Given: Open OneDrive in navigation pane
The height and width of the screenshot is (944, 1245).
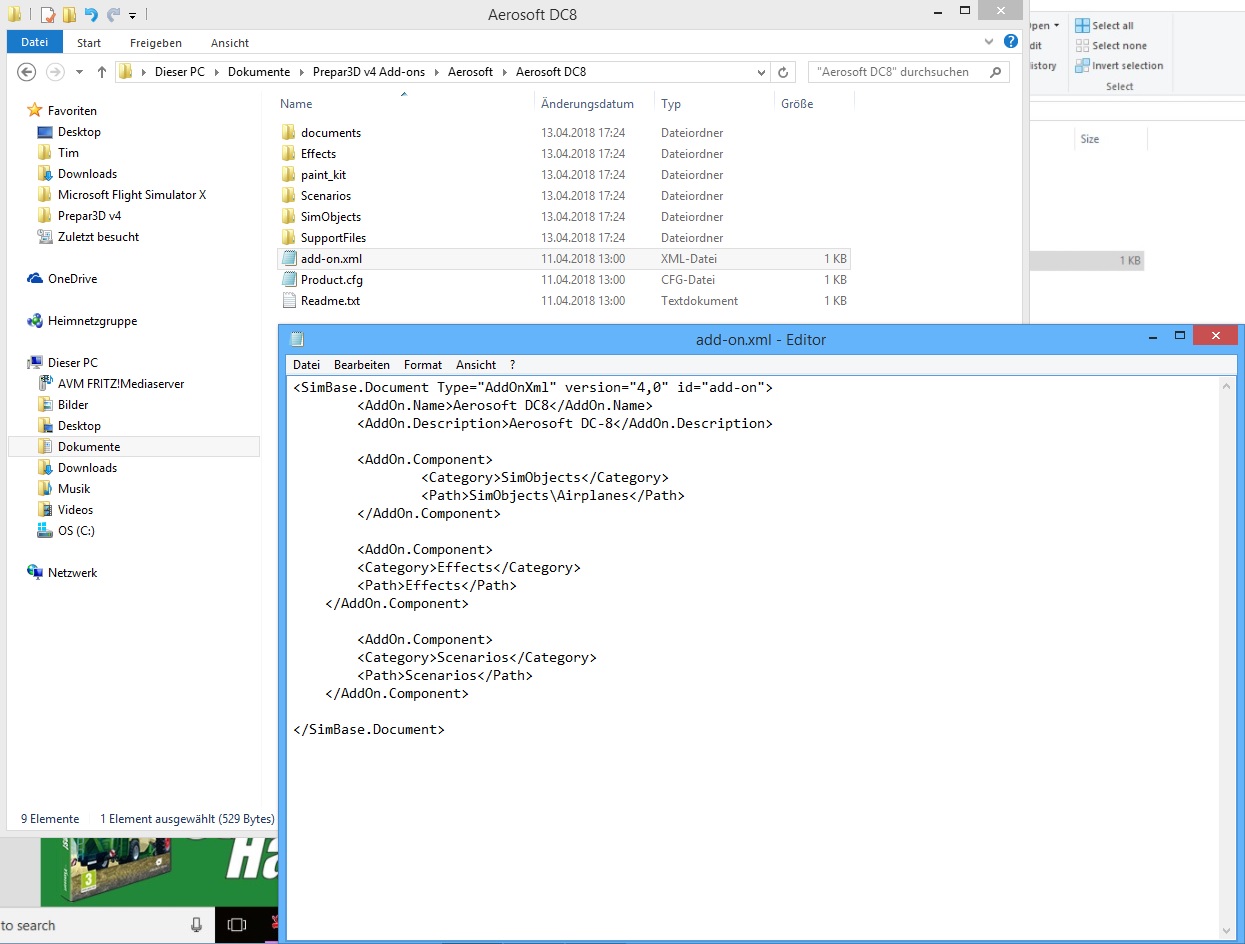Looking at the screenshot, I should [x=72, y=279].
